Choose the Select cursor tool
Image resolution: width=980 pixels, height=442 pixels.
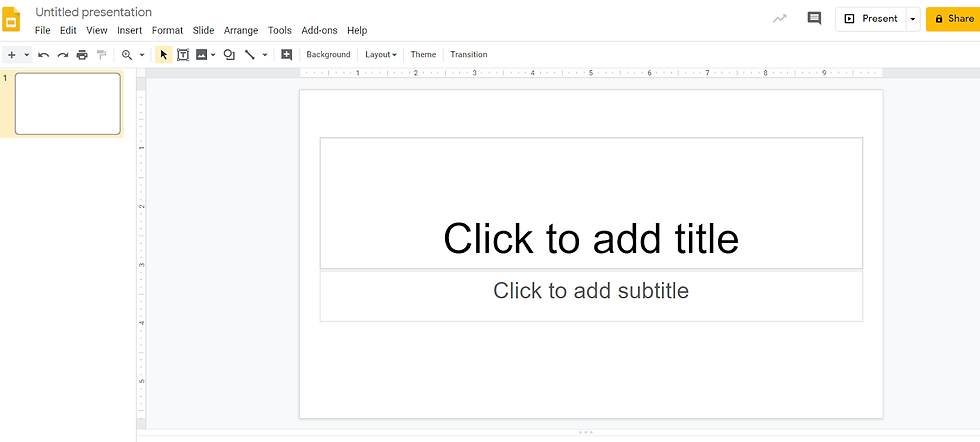[x=164, y=55]
